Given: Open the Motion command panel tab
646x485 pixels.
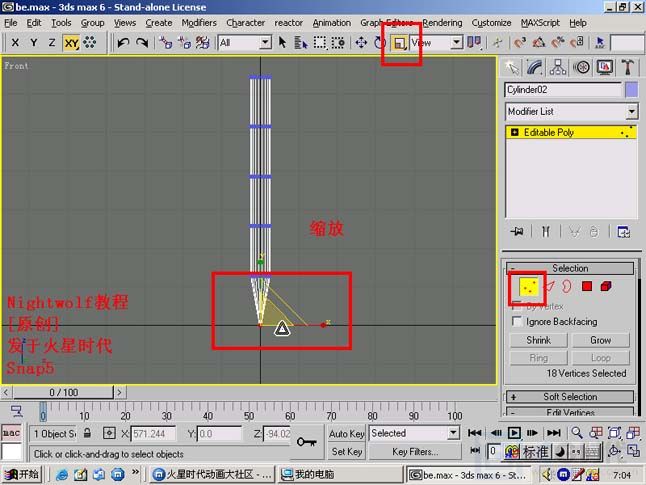Looking at the screenshot, I should pos(581,68).
